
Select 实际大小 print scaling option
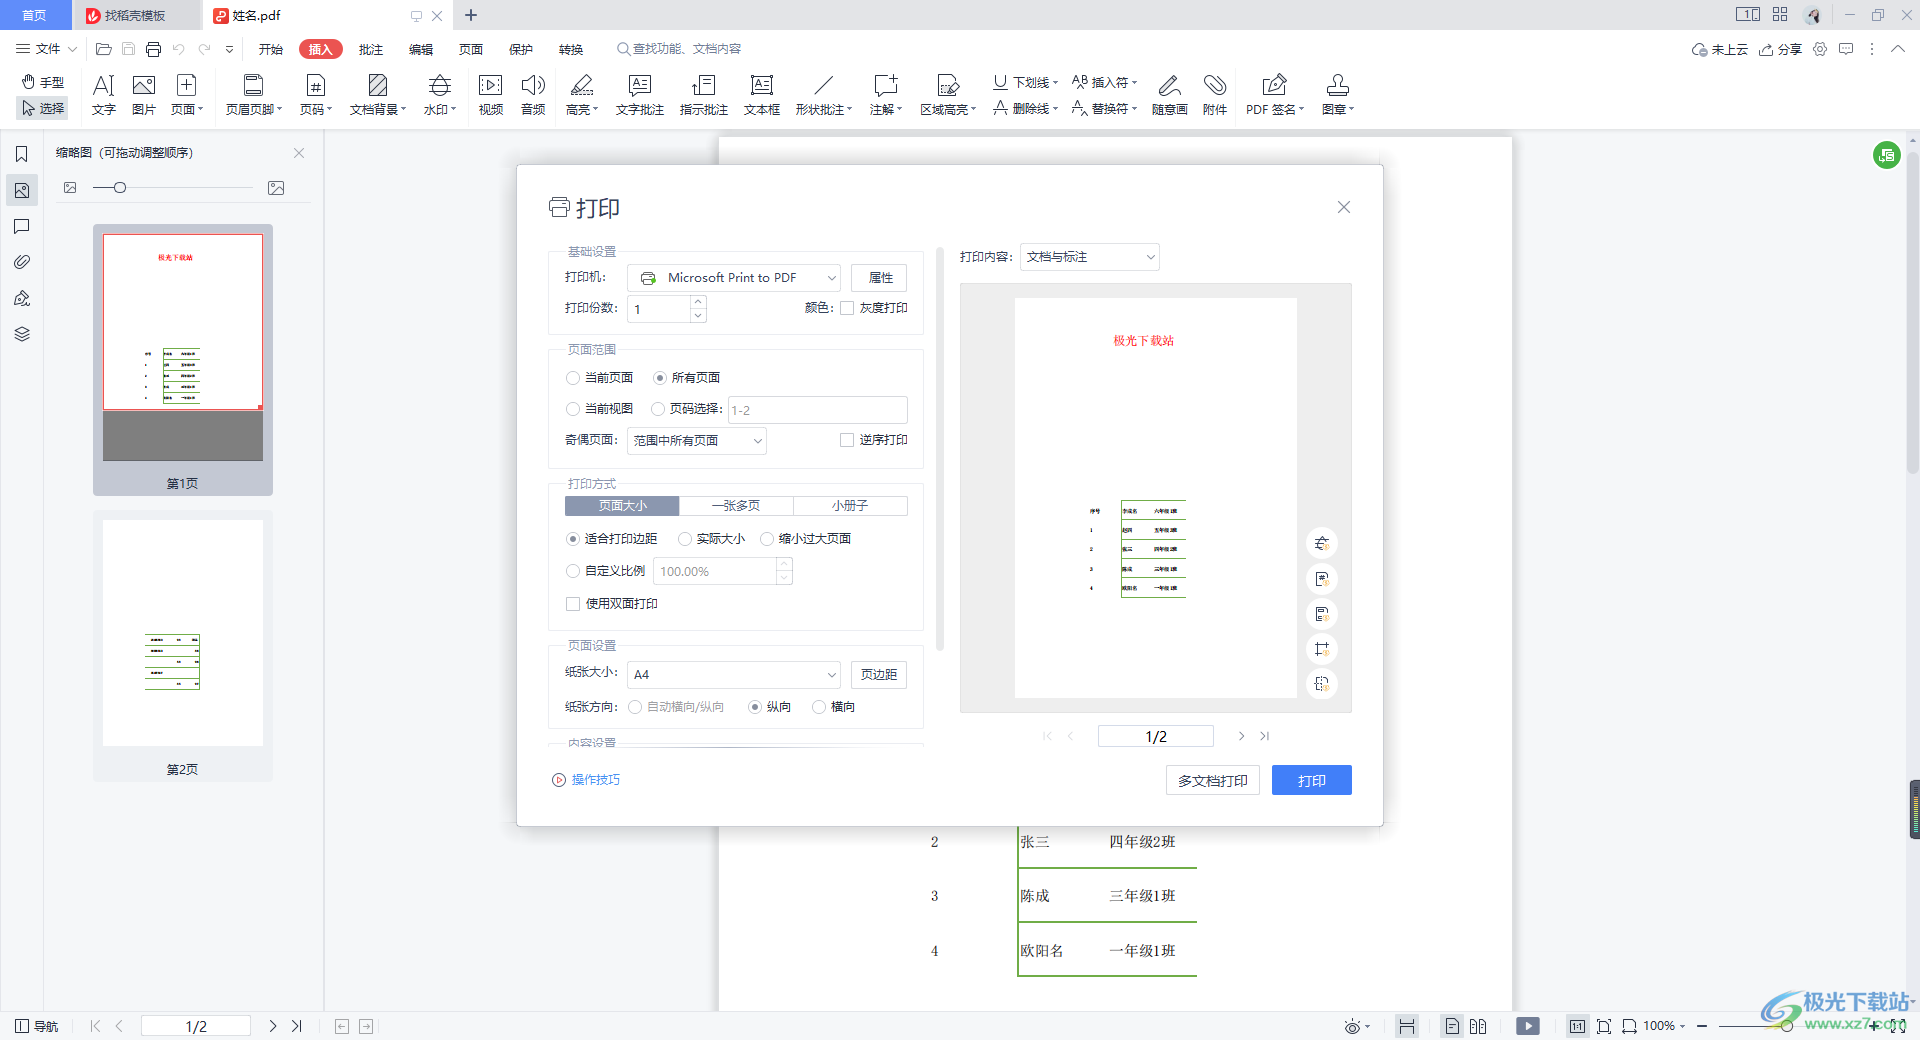(x=685, y=539)
